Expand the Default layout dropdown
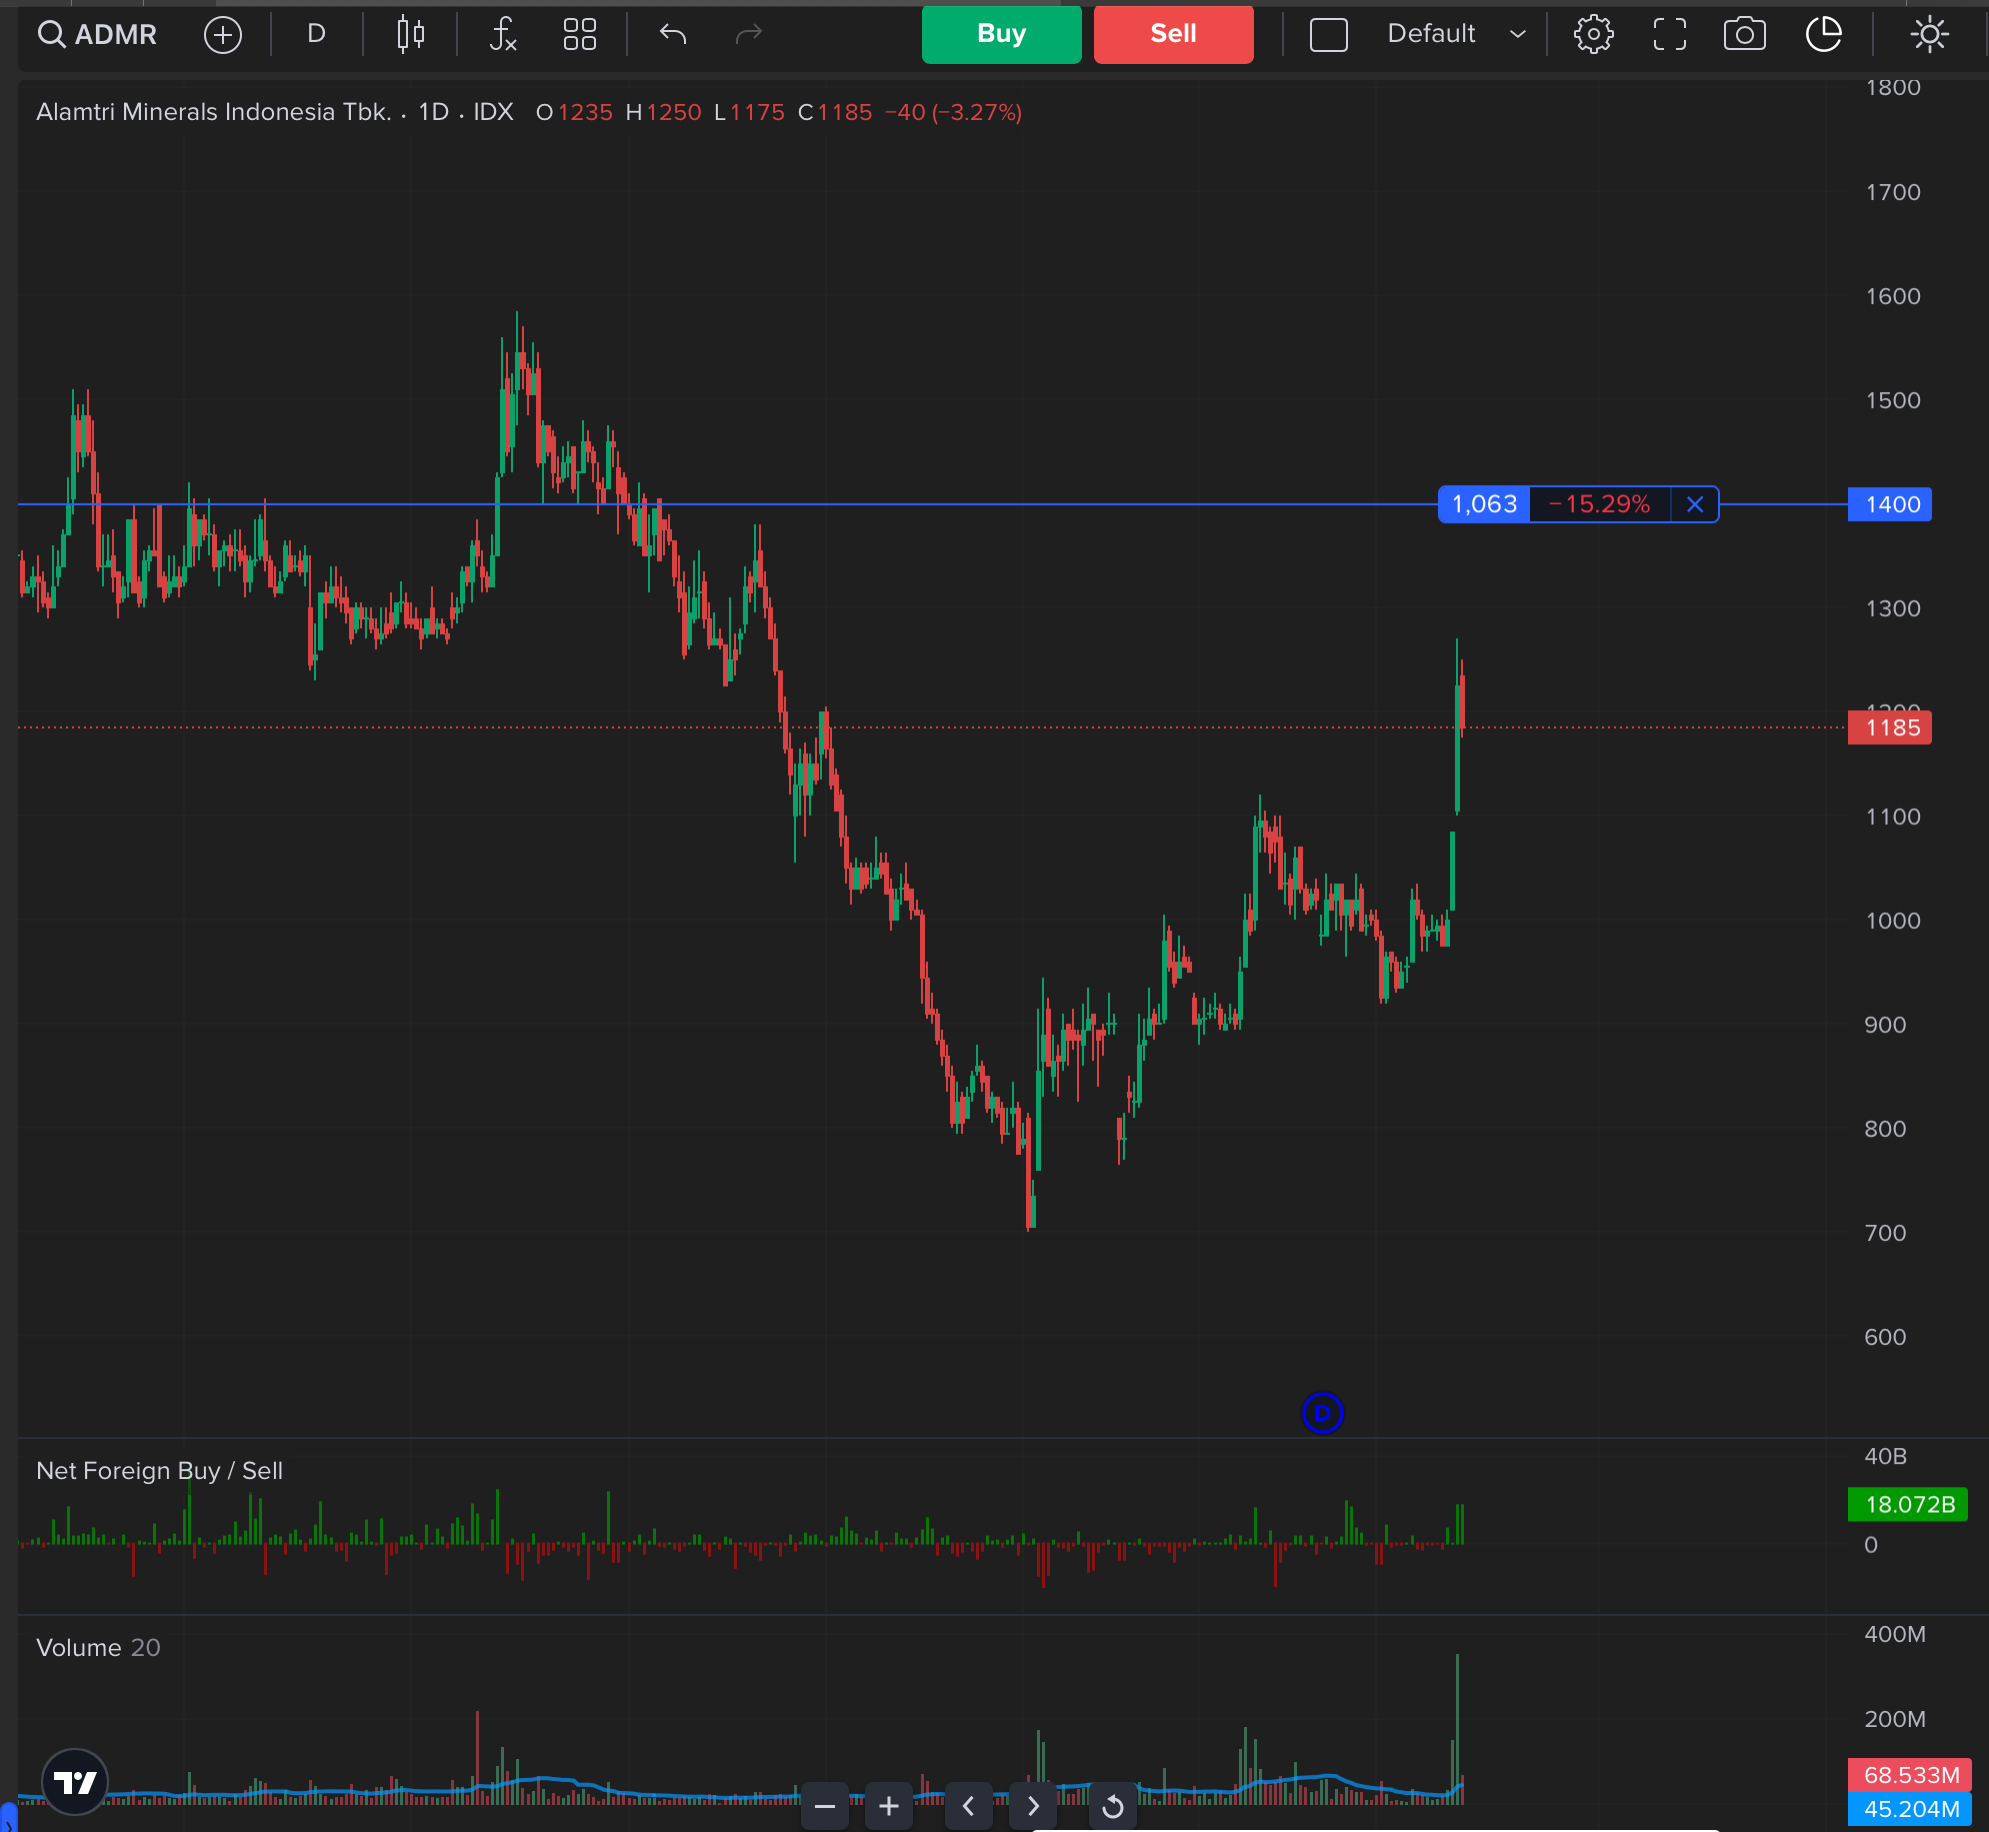This screenshot has height=1832, width=1989. [x=1456, y=35]
